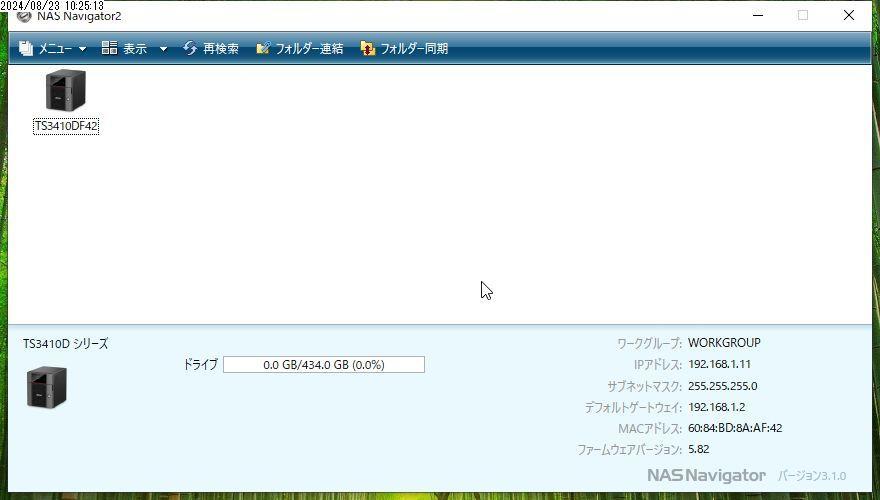Click the TS3410D シリーズ heading
Screen dimensions: 880x500
click(66, 344)
